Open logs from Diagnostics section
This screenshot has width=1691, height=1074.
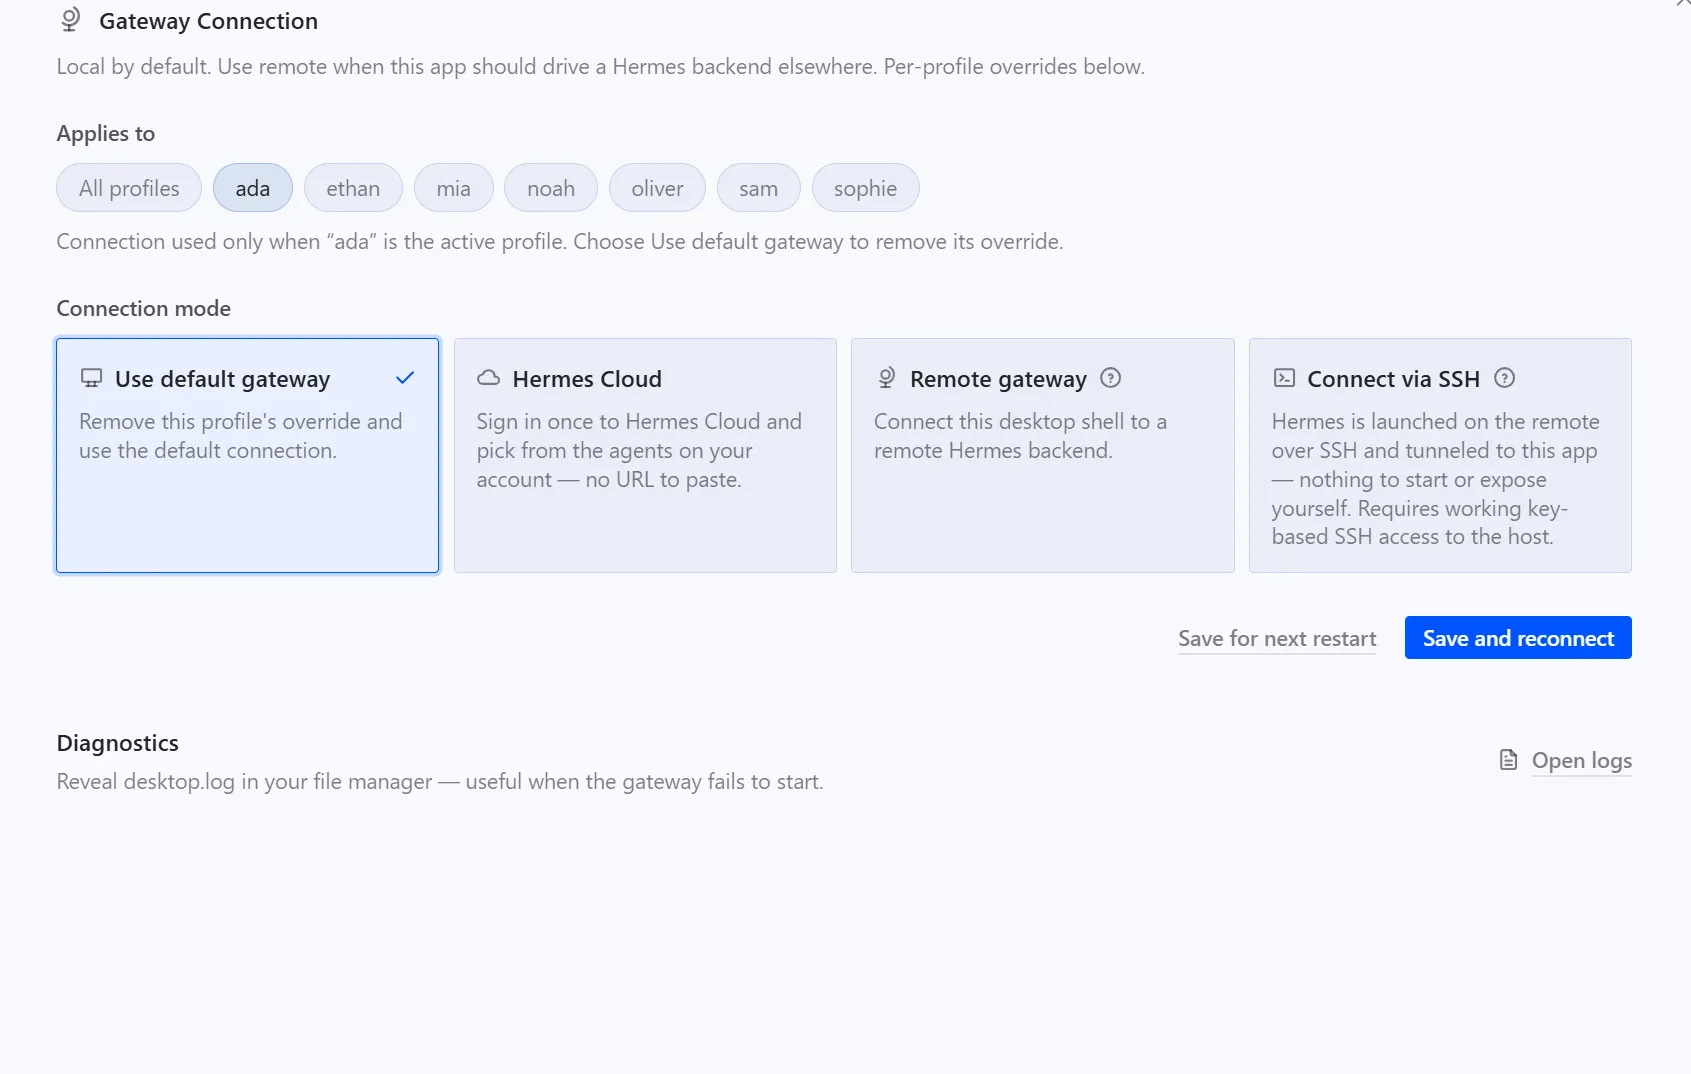(x=1582, y=760)
